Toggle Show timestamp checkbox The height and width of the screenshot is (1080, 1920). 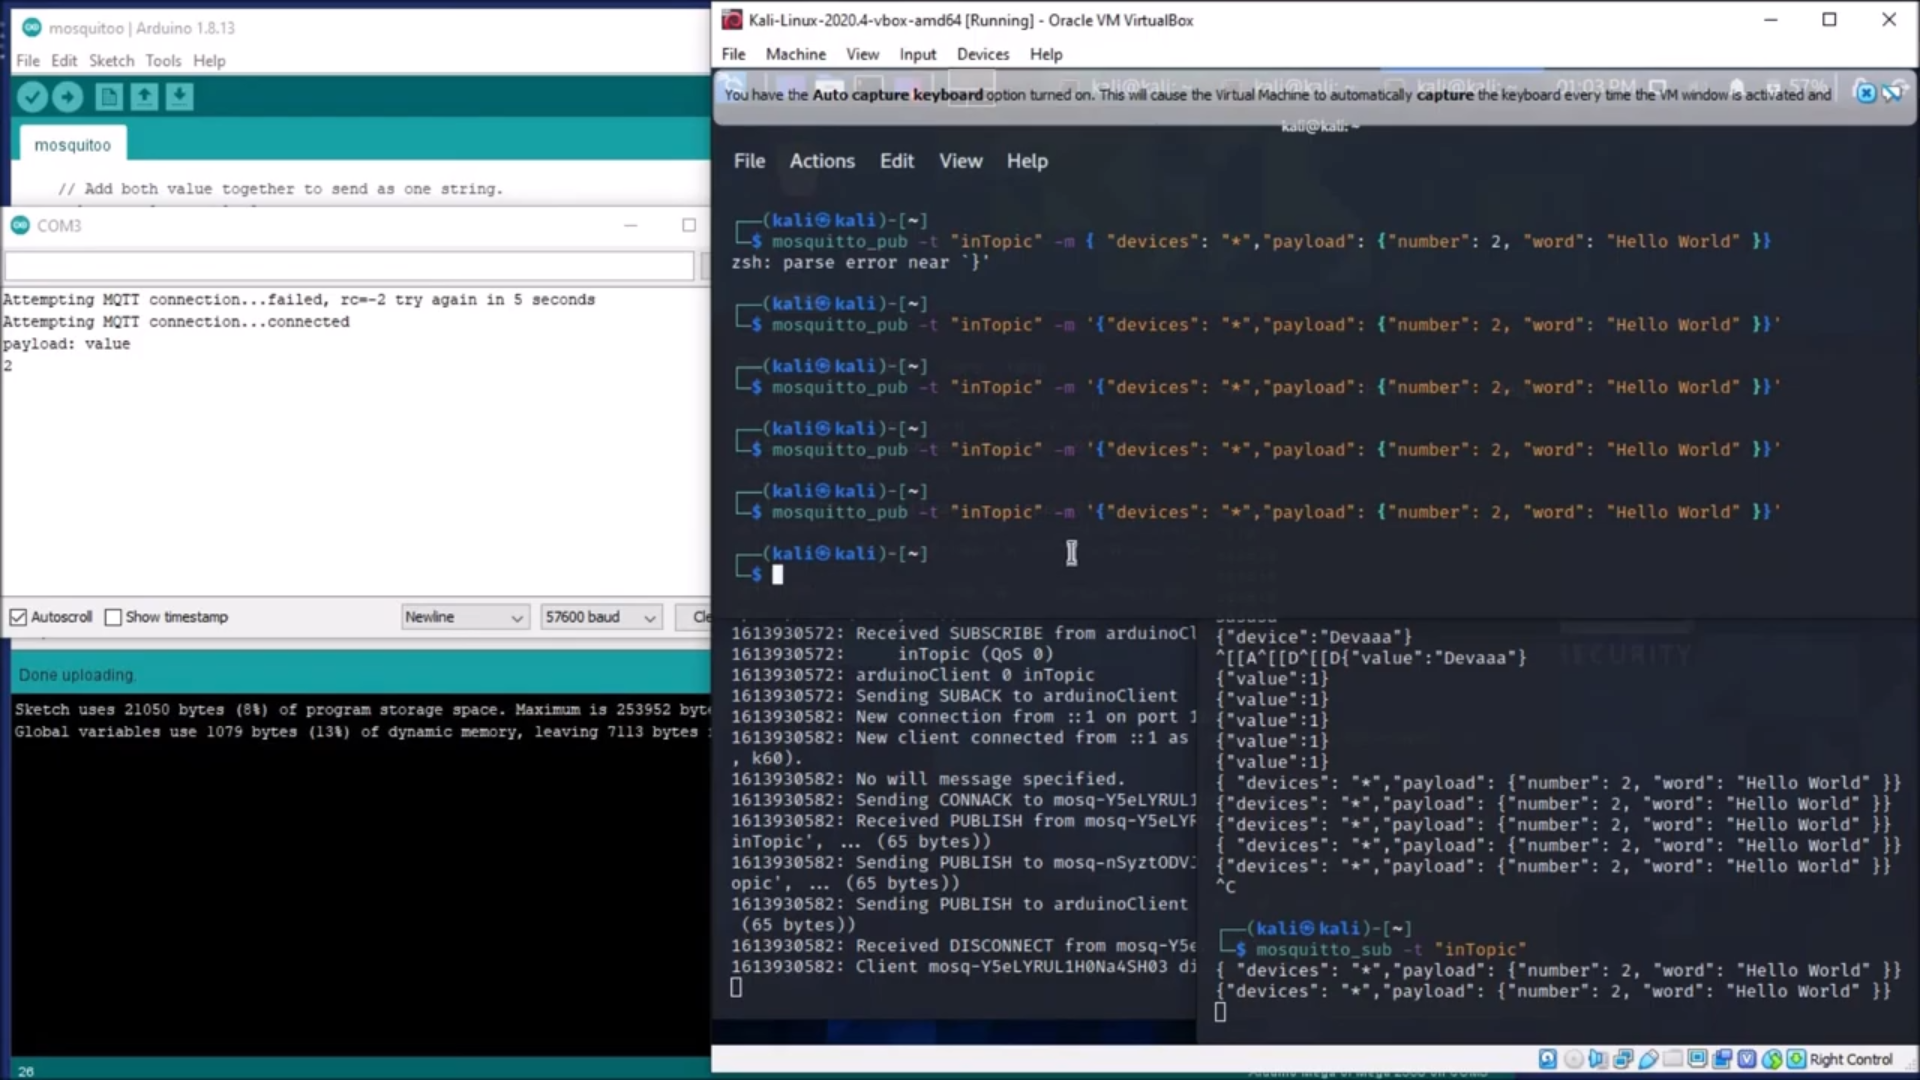[x=113, y=617]
